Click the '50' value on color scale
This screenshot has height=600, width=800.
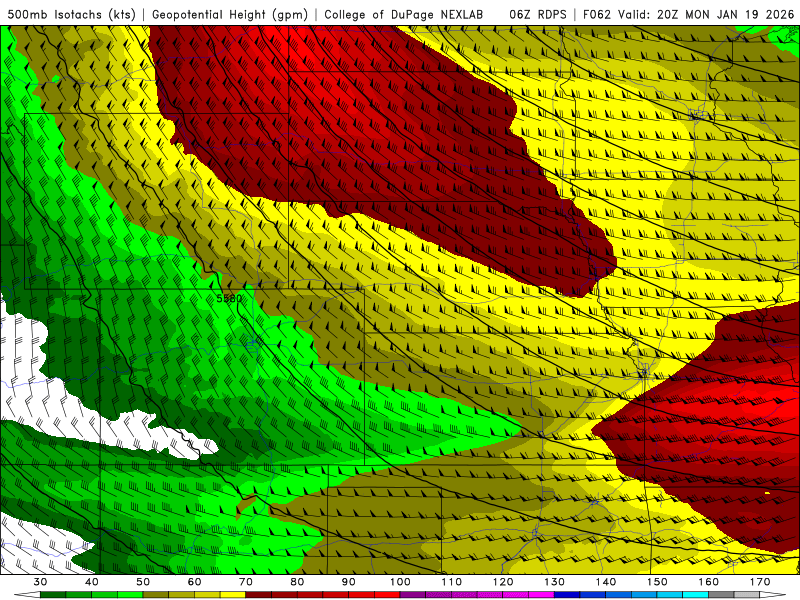[x=143, y=582]
